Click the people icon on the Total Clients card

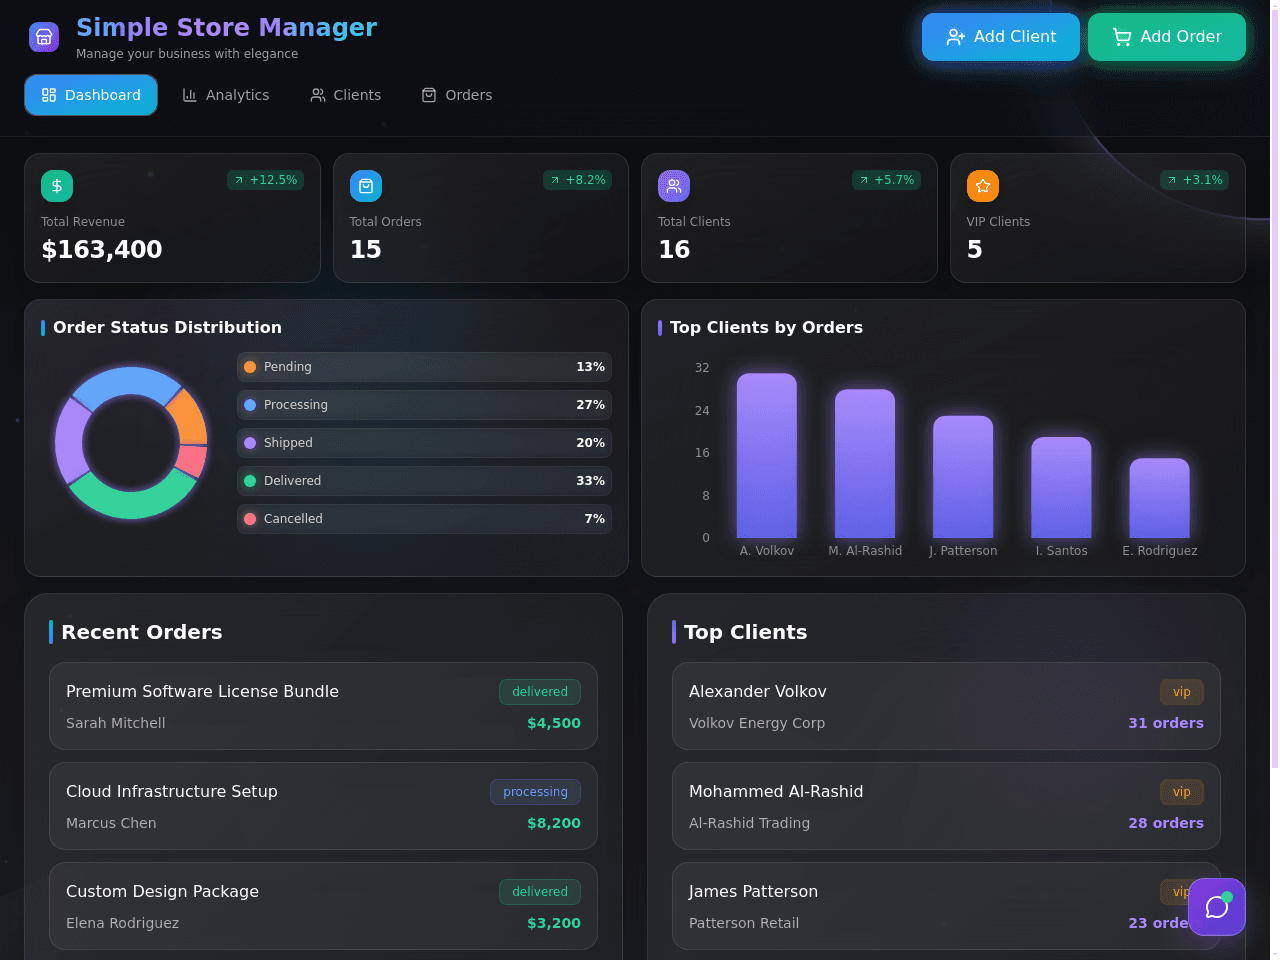[674, 186]
